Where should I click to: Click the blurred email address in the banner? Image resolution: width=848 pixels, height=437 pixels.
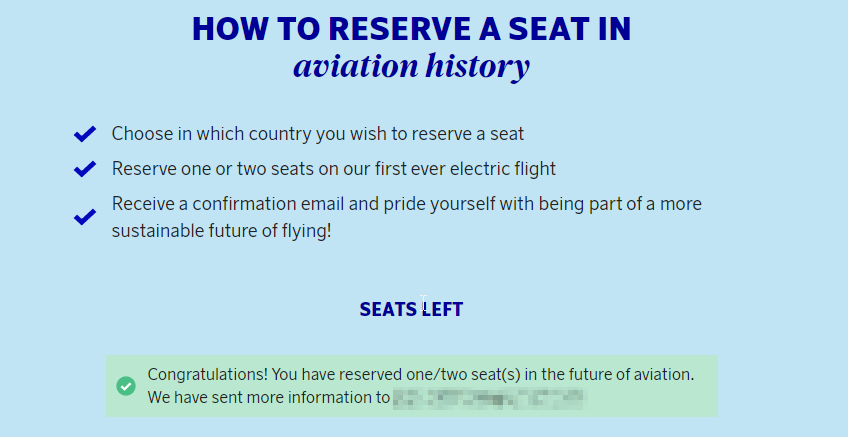(488, 398)
